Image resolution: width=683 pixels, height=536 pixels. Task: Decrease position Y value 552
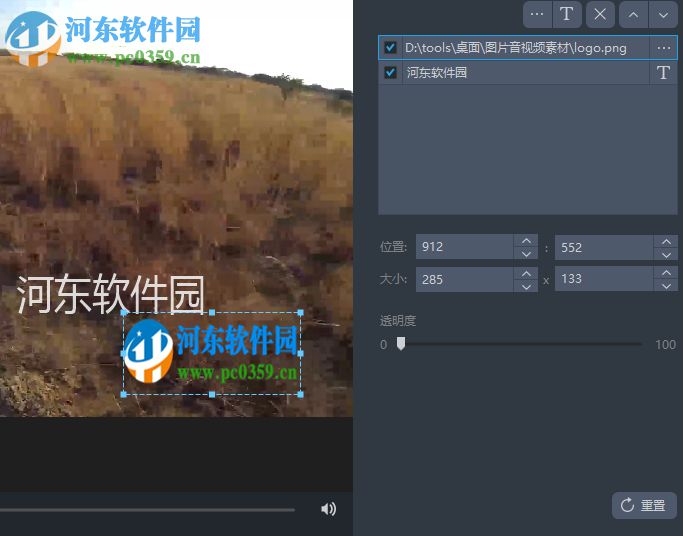coord(666,254)
